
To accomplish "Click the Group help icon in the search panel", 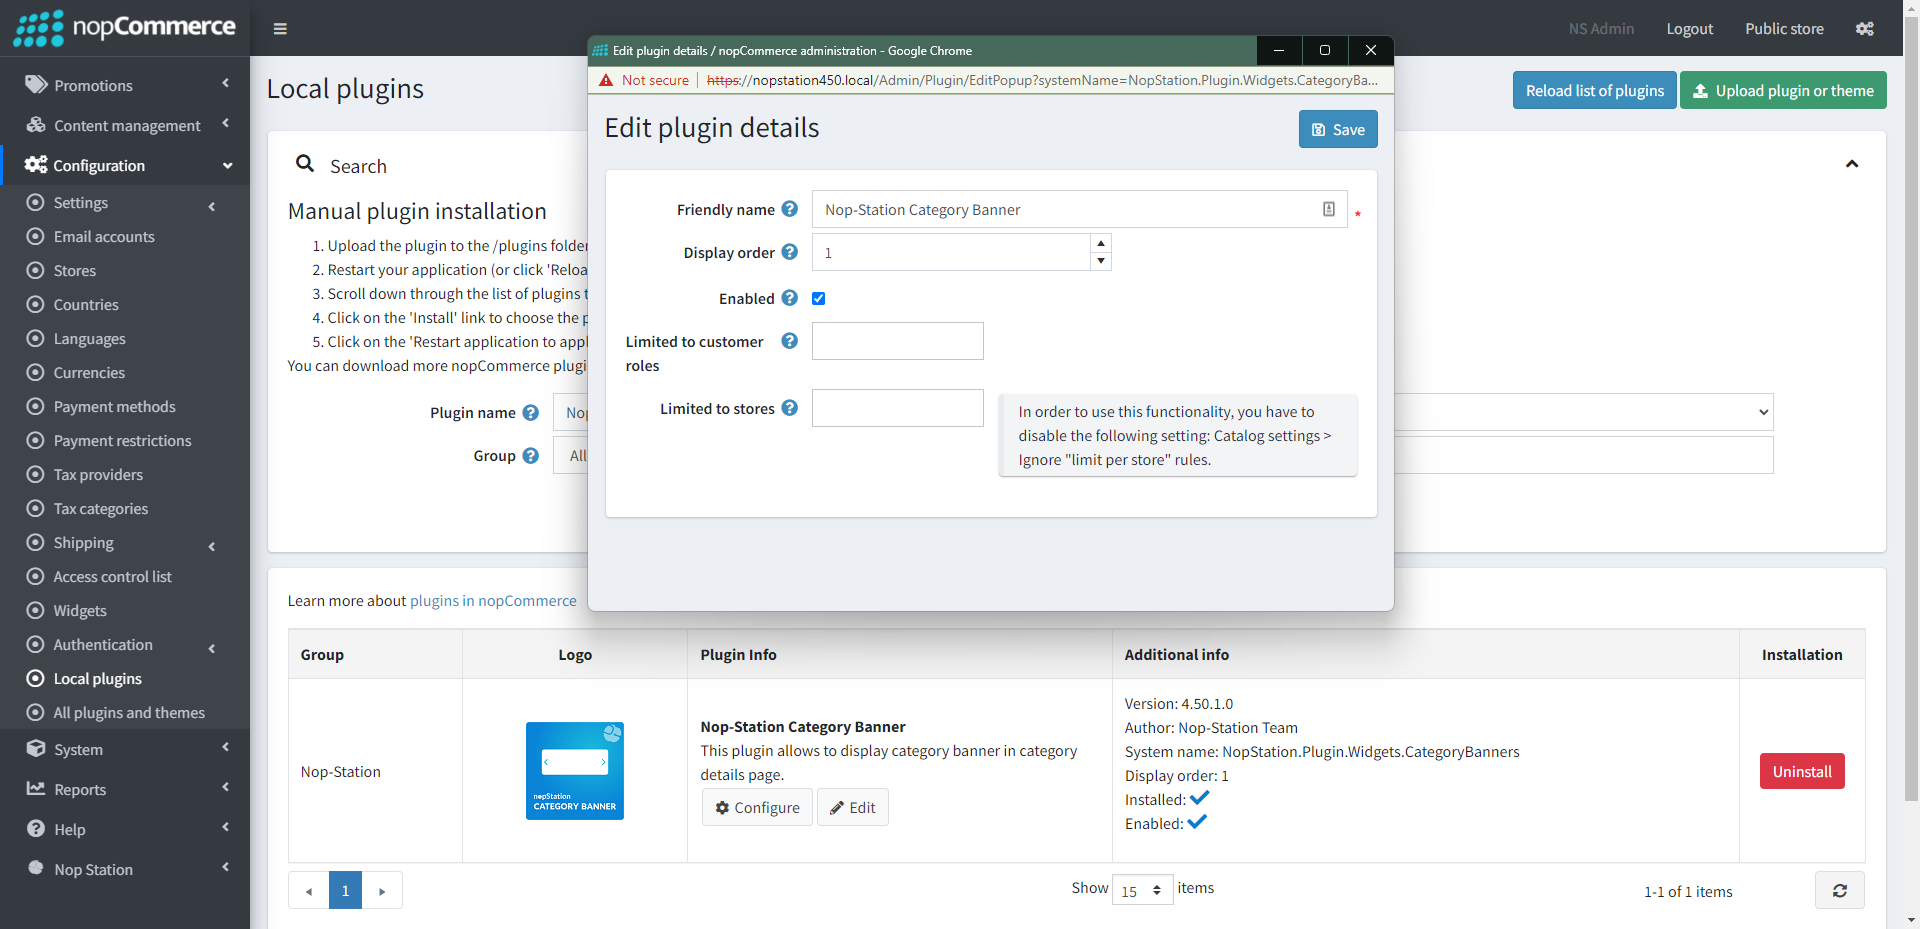I will coord(531,456).
